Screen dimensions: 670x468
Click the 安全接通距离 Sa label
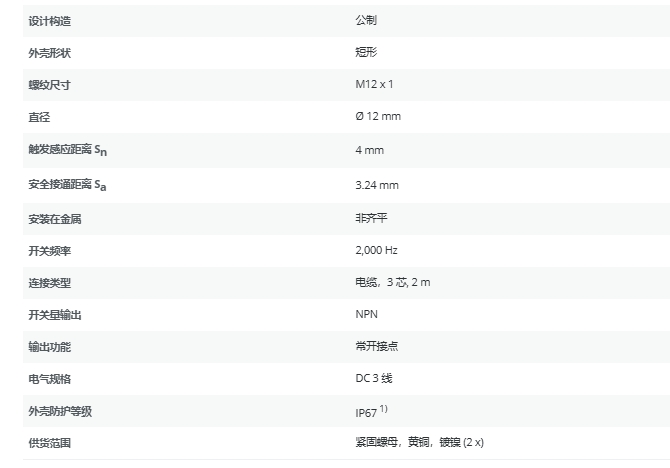(67, 185)
